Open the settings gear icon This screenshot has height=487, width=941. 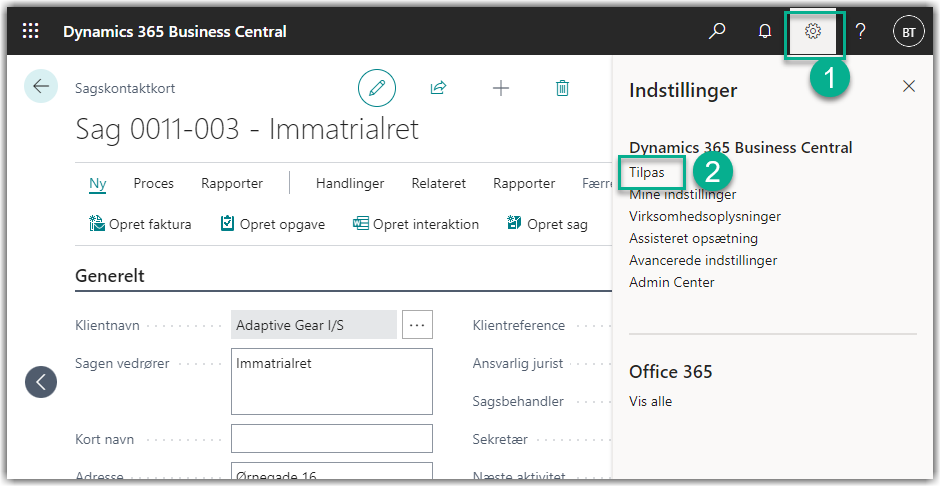(x=813, y=31)
